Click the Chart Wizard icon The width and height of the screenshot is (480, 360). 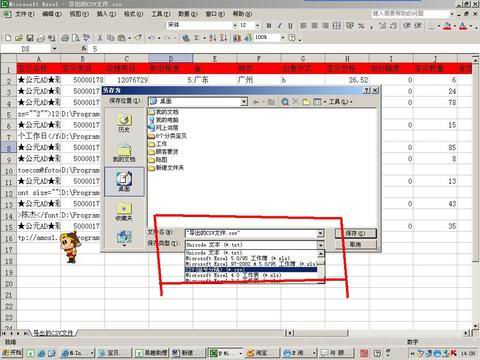pos(237,38)
